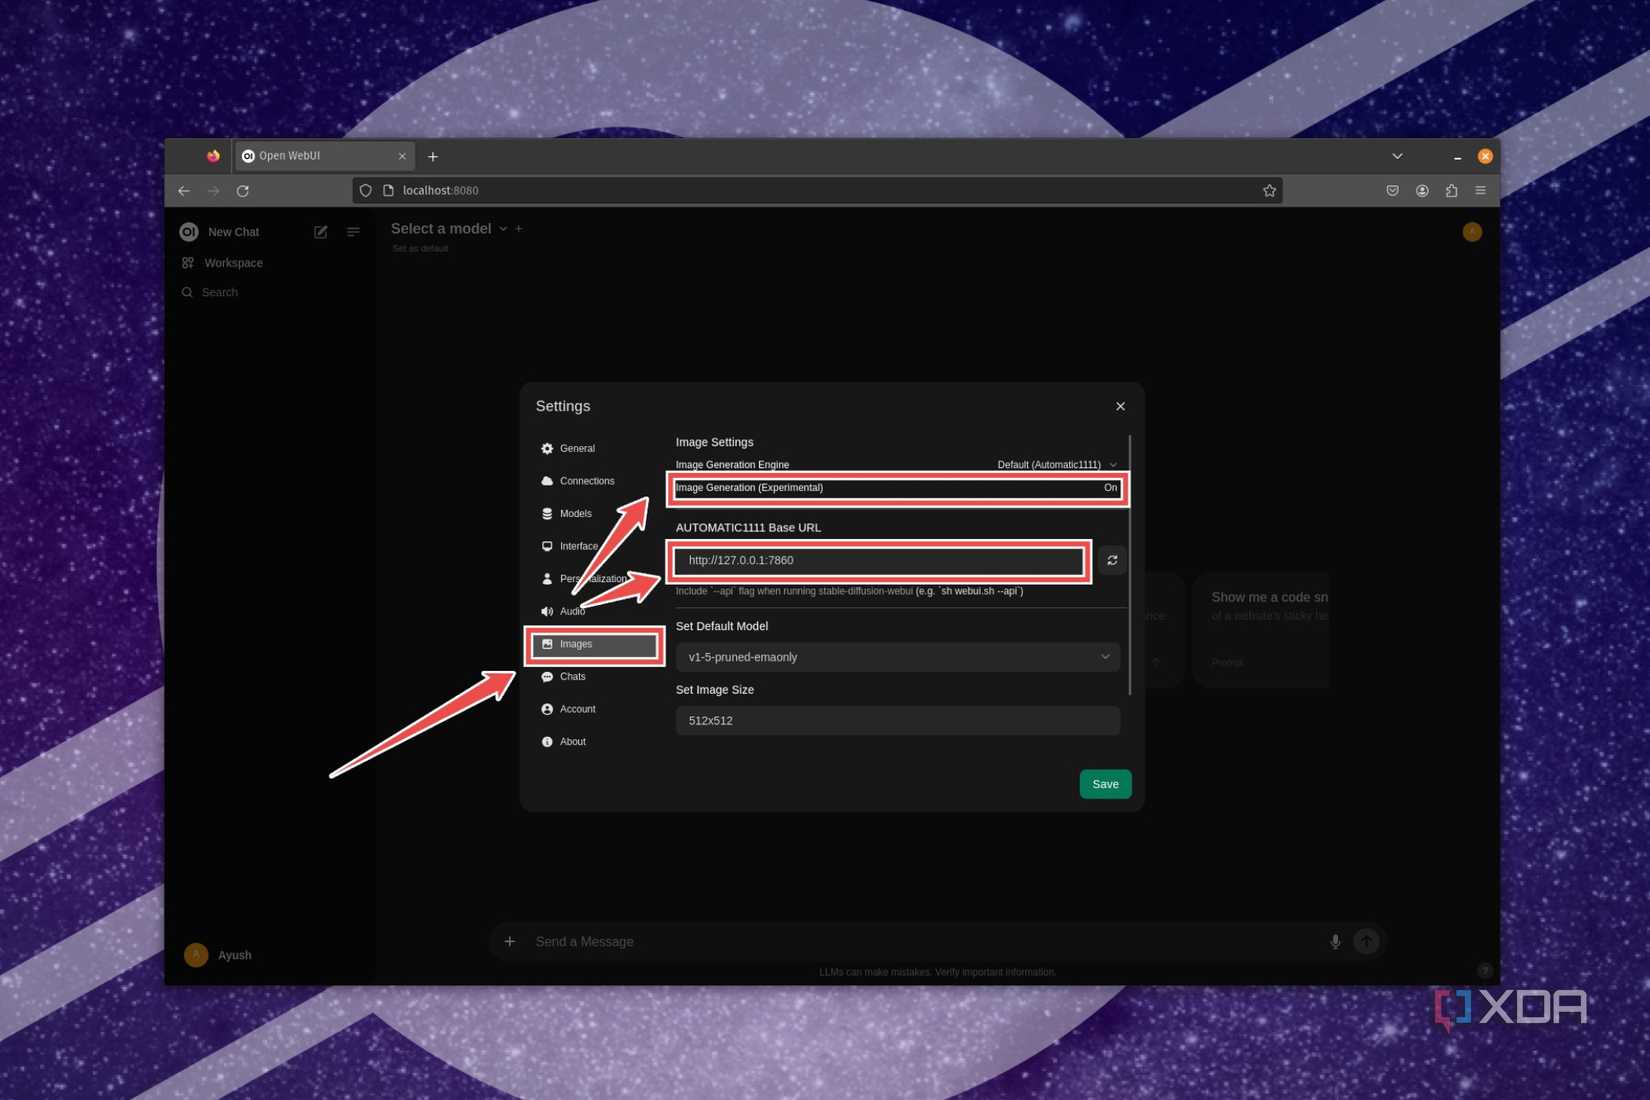Close the Open WebUI tab
1650x1100 pixels.
click(402, 157)
